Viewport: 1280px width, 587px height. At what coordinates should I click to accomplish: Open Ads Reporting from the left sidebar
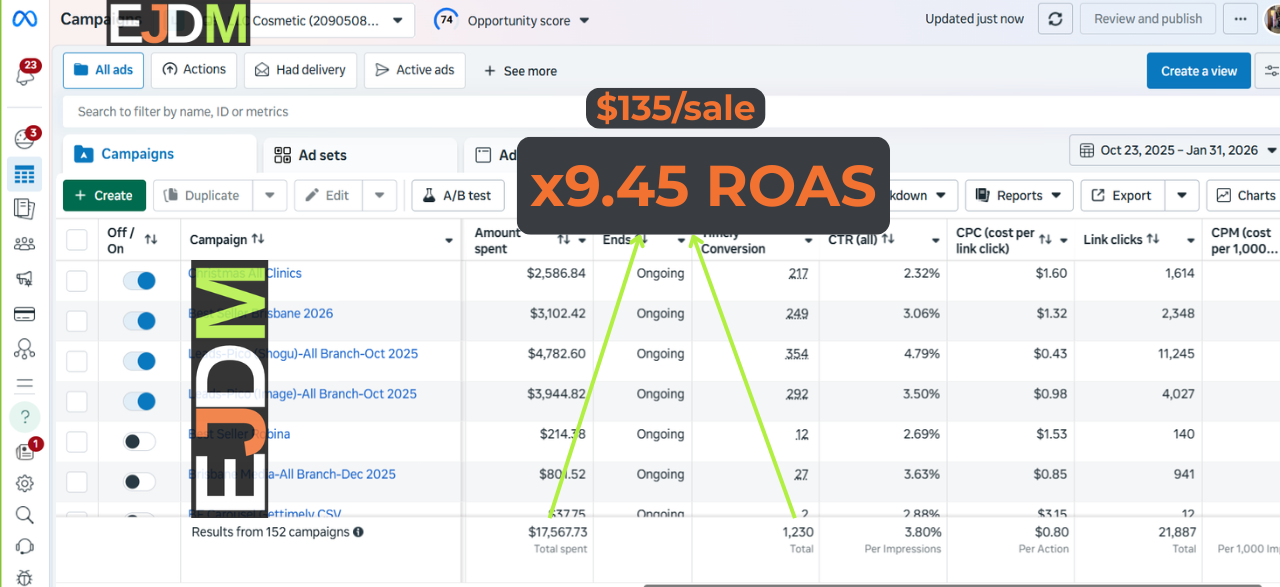click(x=25, y=208)
